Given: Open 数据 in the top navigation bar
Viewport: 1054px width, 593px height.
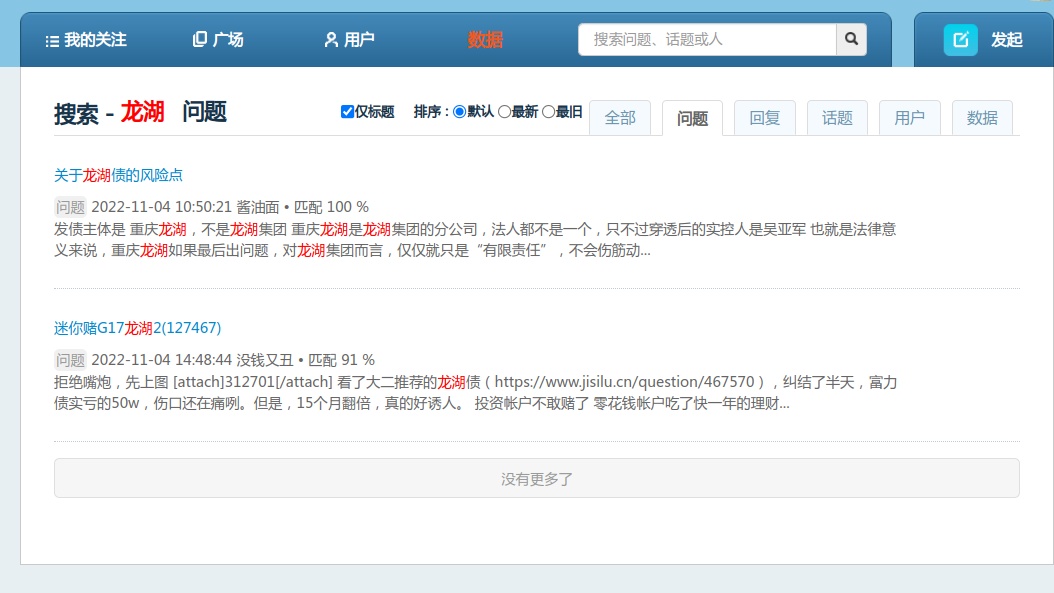Looking at the screenshot, I should pos(485,40).
